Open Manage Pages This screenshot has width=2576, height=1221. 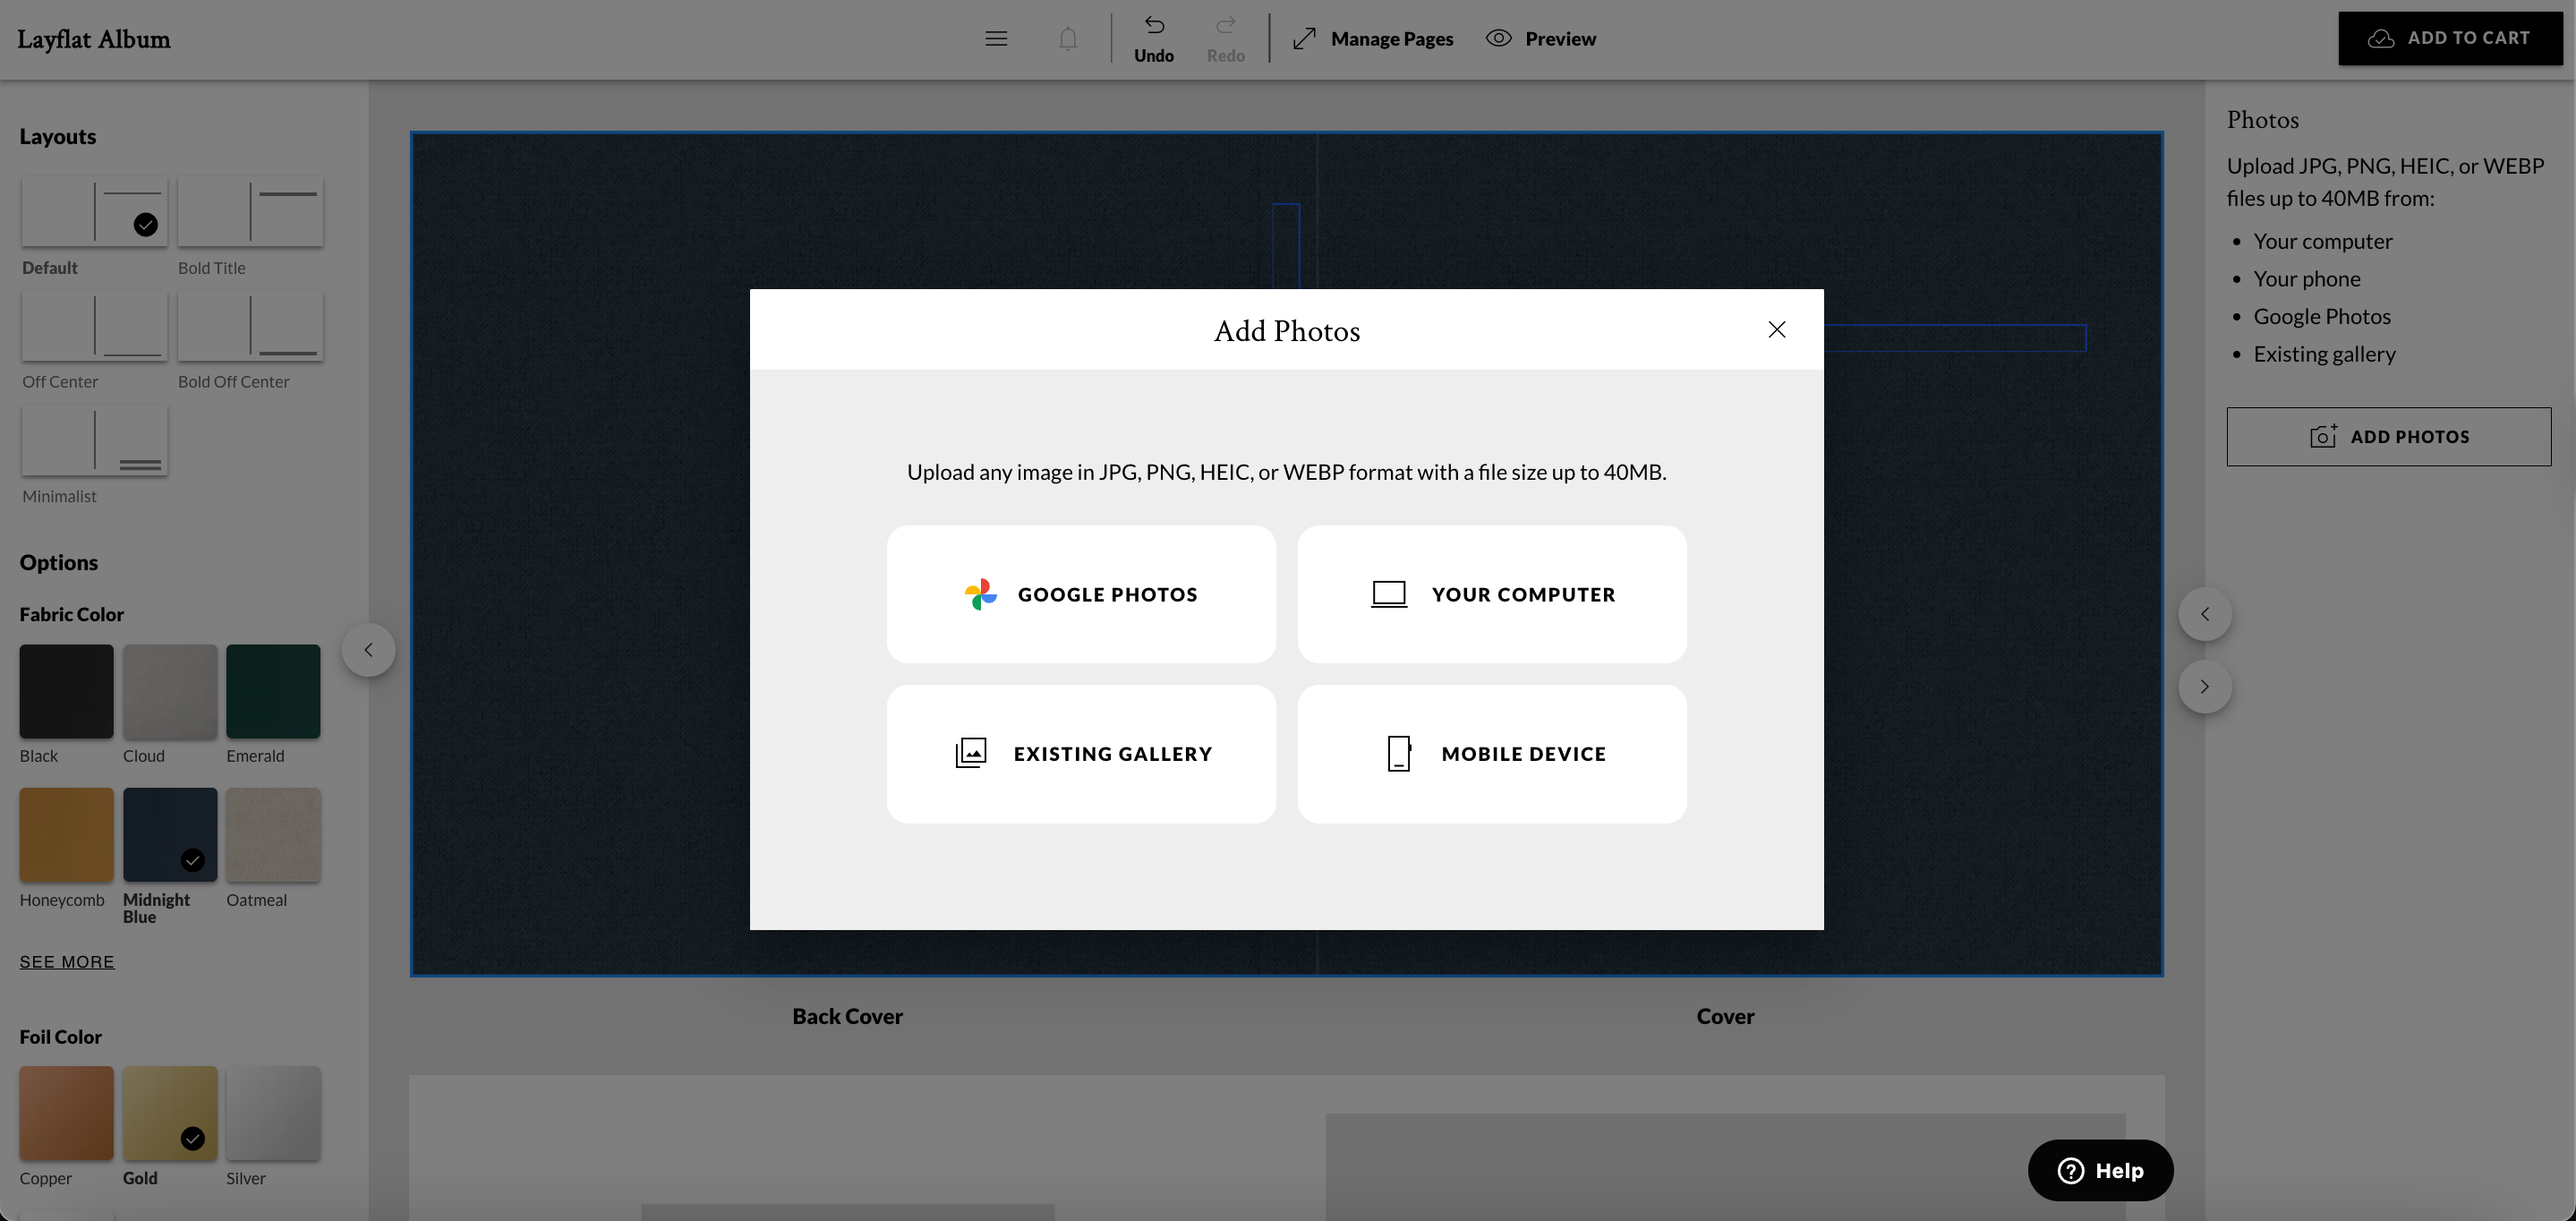click(x=1373, y=38)
